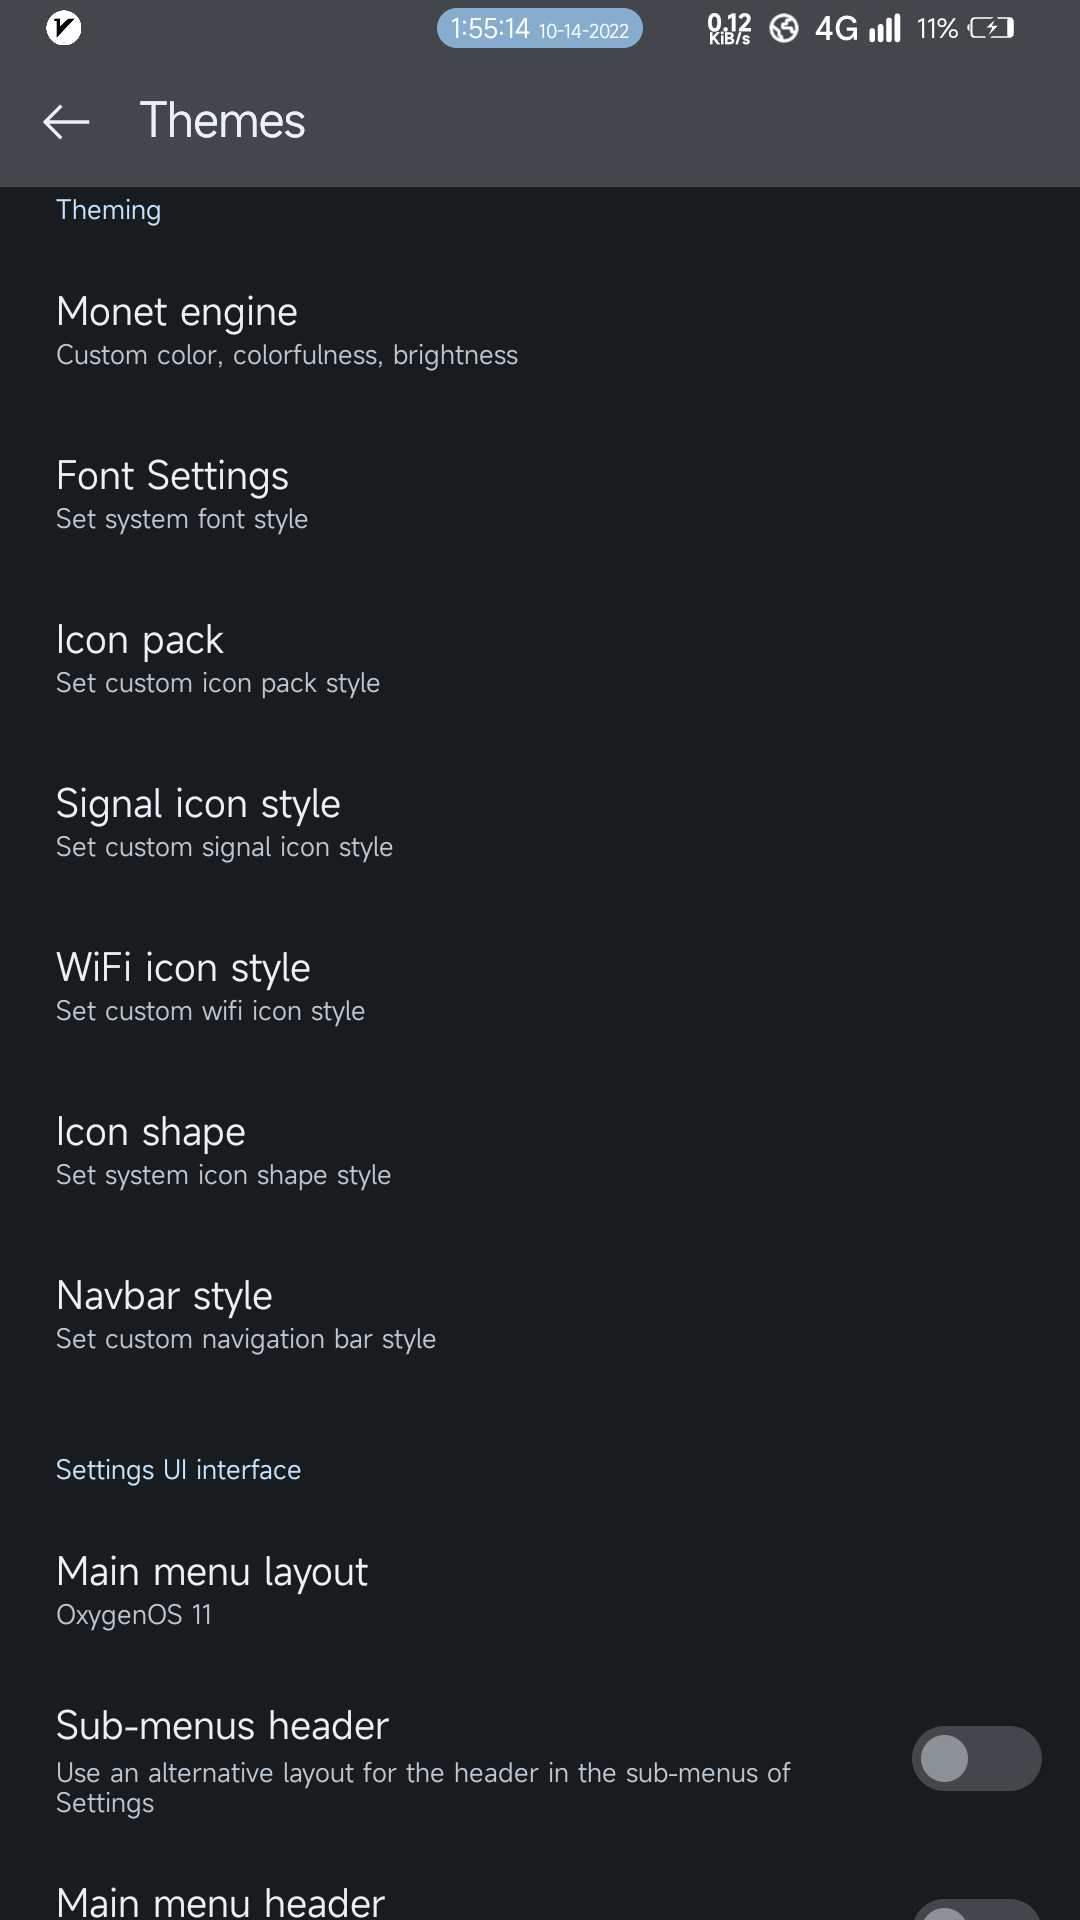Open Navbar style options
1080x1920 pixels.
pyautogui.click(x=246, y=1315)
